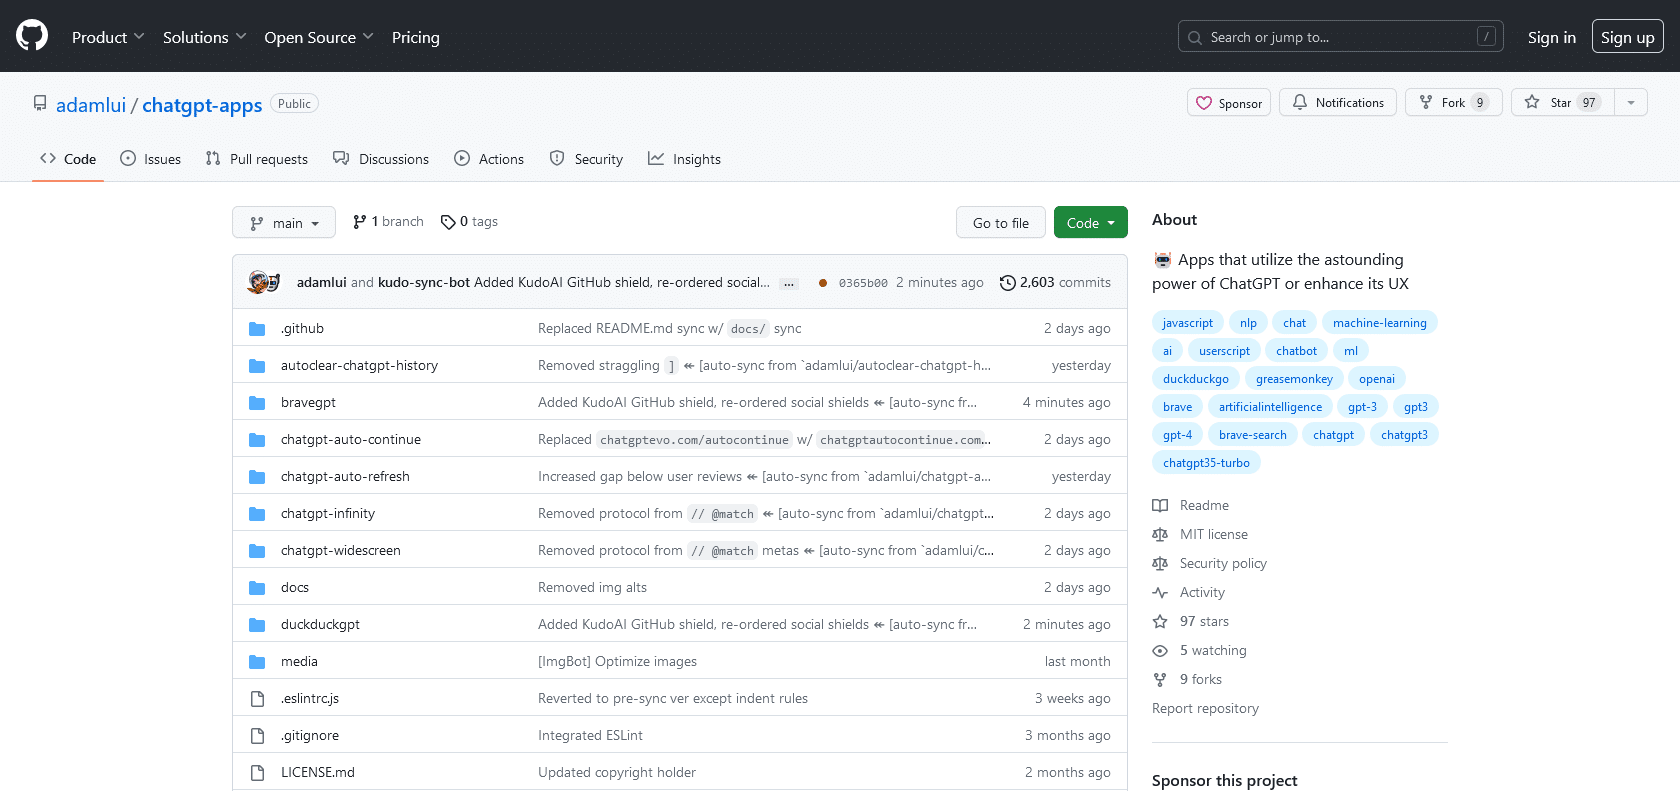This screenshot has width=1680, height=791.
Task: Open the docs folder
Action: (295, 587)
